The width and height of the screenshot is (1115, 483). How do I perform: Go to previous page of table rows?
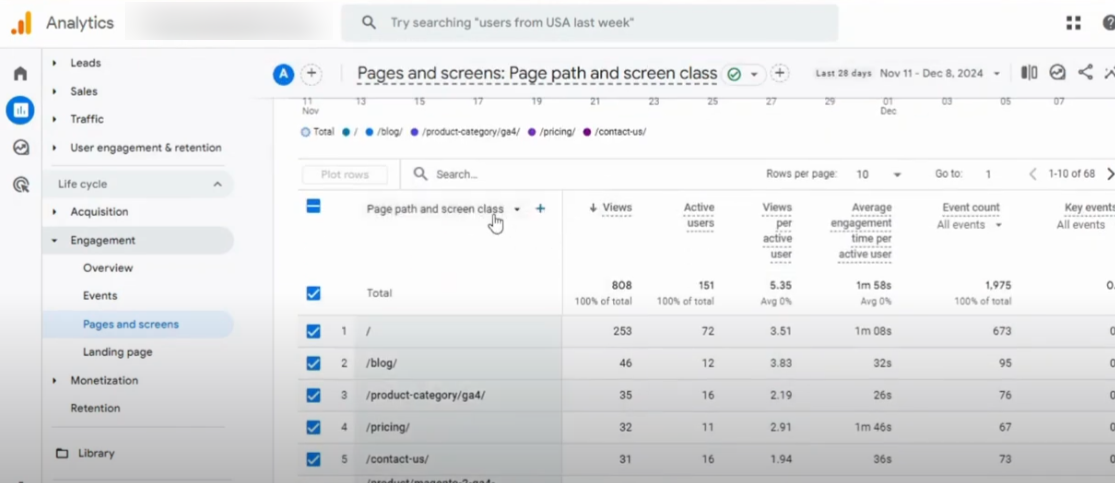[1033, 174]
